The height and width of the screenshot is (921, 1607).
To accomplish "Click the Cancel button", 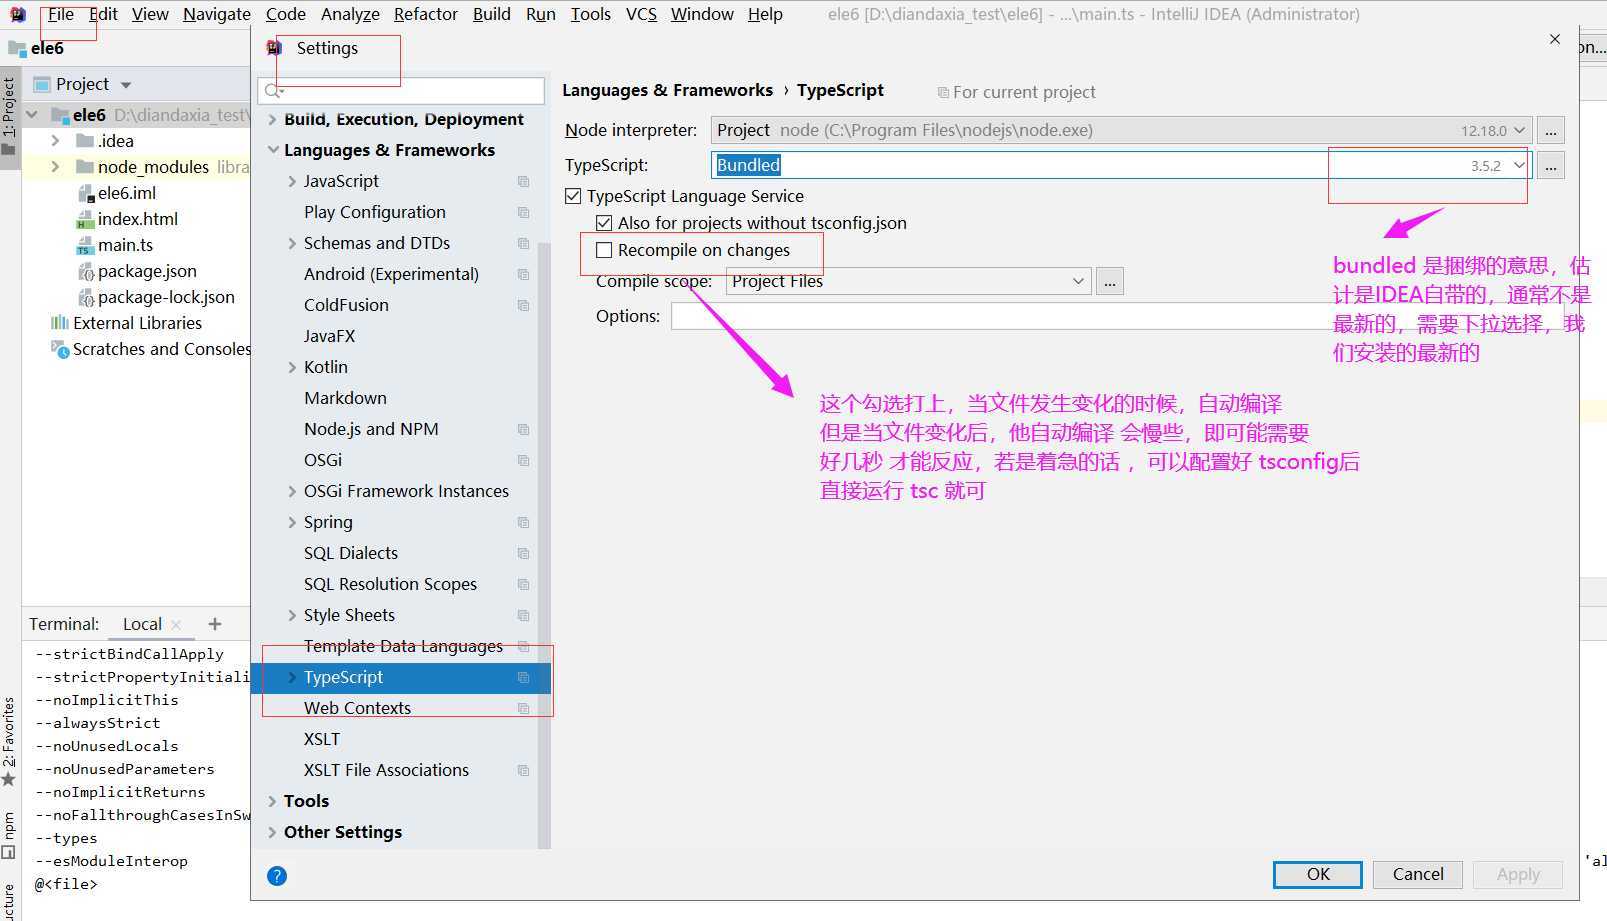I will 1418,874.
